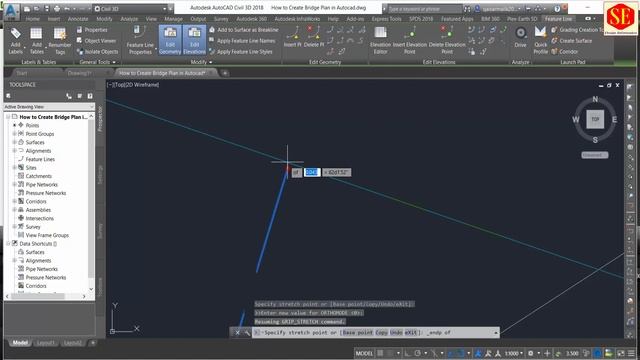This screenshot has width=640, height=360.
Task: Select Feature Lines in the Toolspace tree
Action: tap(40, 159)
